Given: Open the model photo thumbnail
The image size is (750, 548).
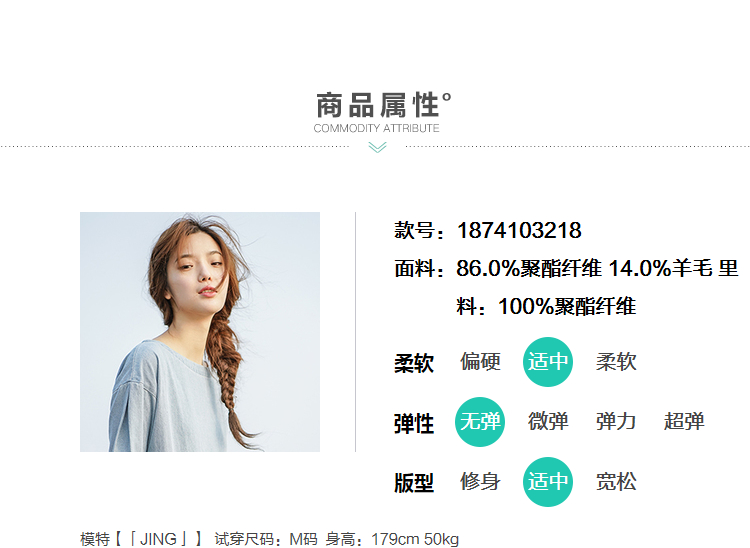Looking at the screenshot, I should [x=200, y=332].
